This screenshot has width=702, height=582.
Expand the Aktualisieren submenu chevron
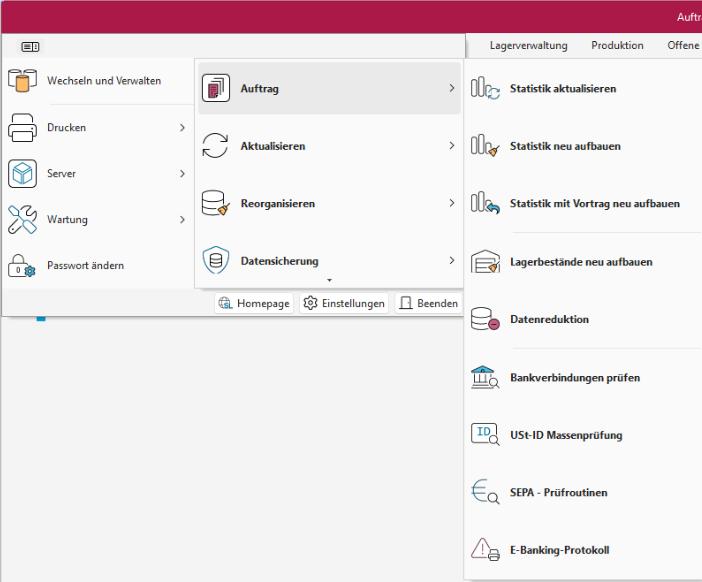click(452, 146)
